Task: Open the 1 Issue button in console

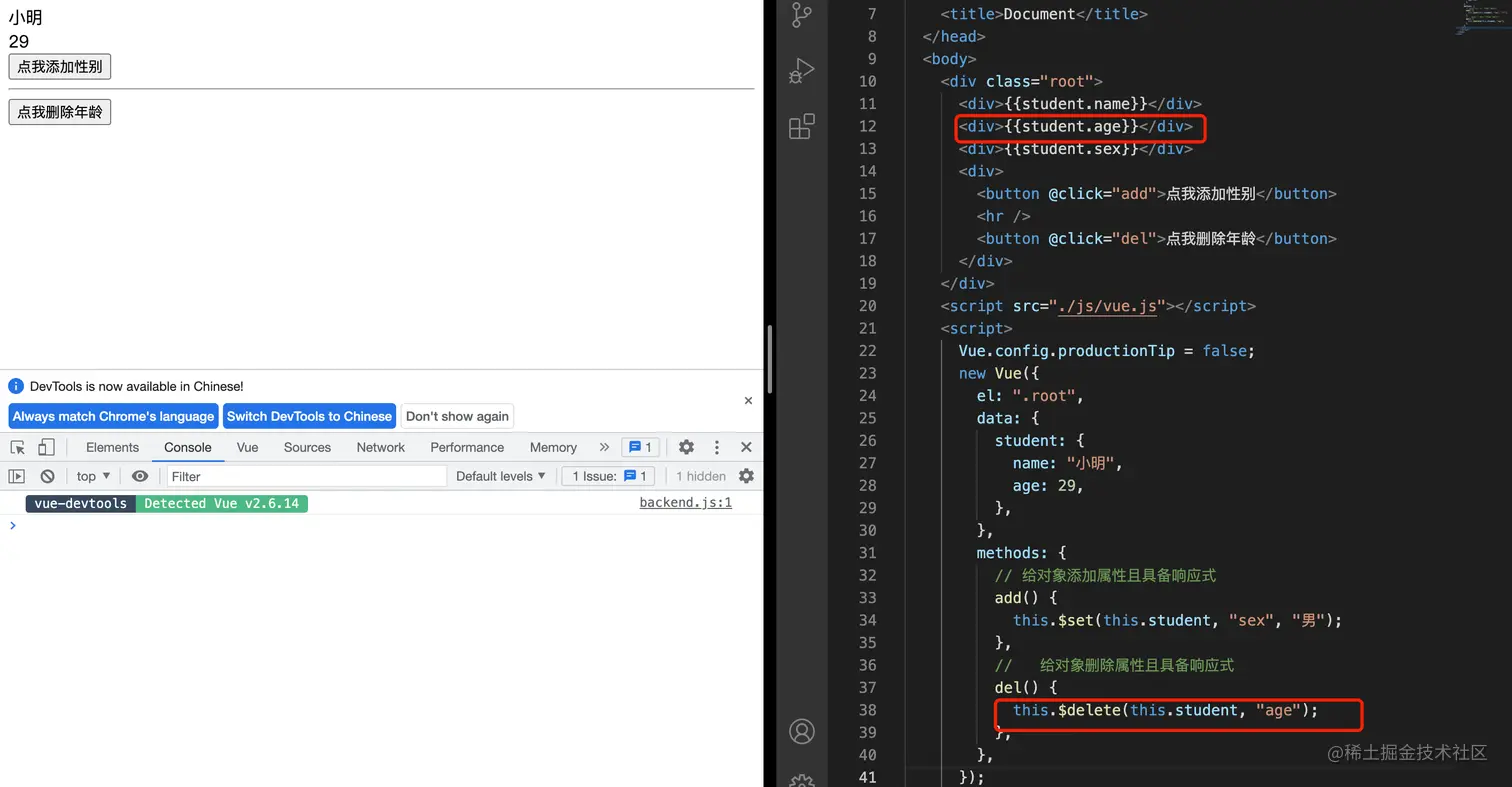Action: click(609, 476)
